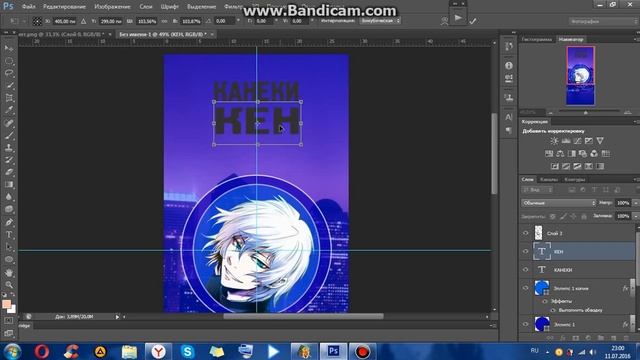640x360 pixels.
Task: Open the interpolation dropdown Бикубическая
Action: (380, 20)
